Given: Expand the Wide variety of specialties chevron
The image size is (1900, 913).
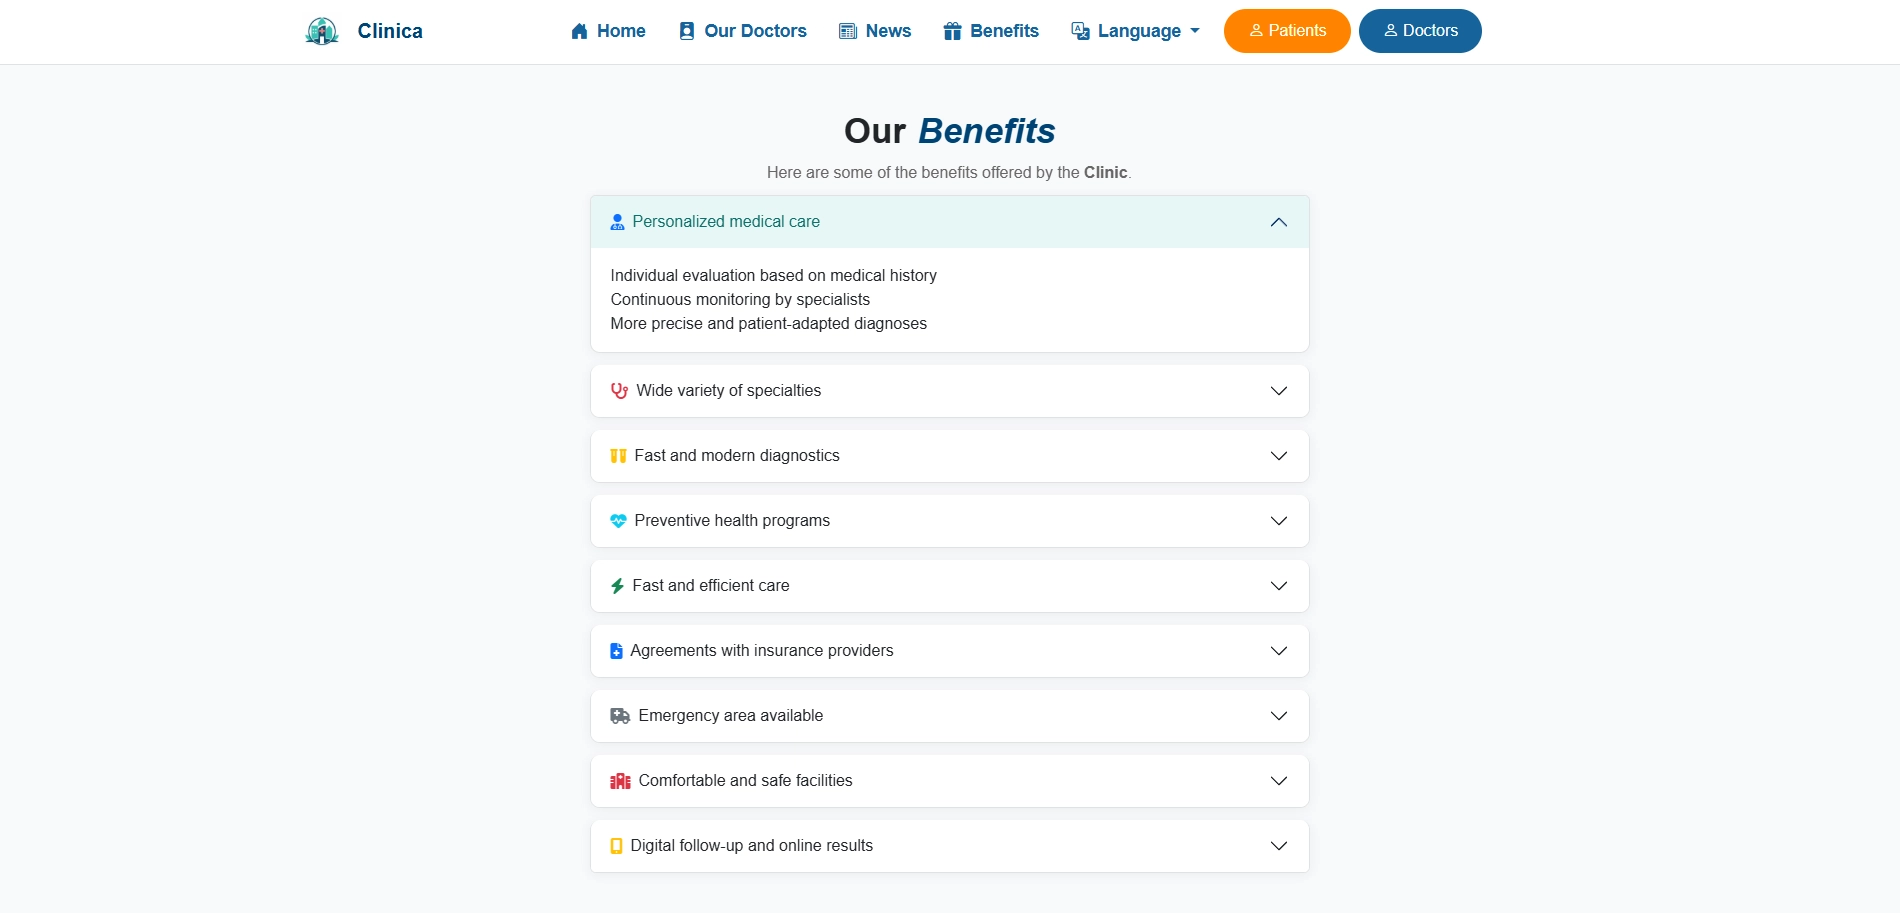Looking at the screenshot, I should 1278,391.
